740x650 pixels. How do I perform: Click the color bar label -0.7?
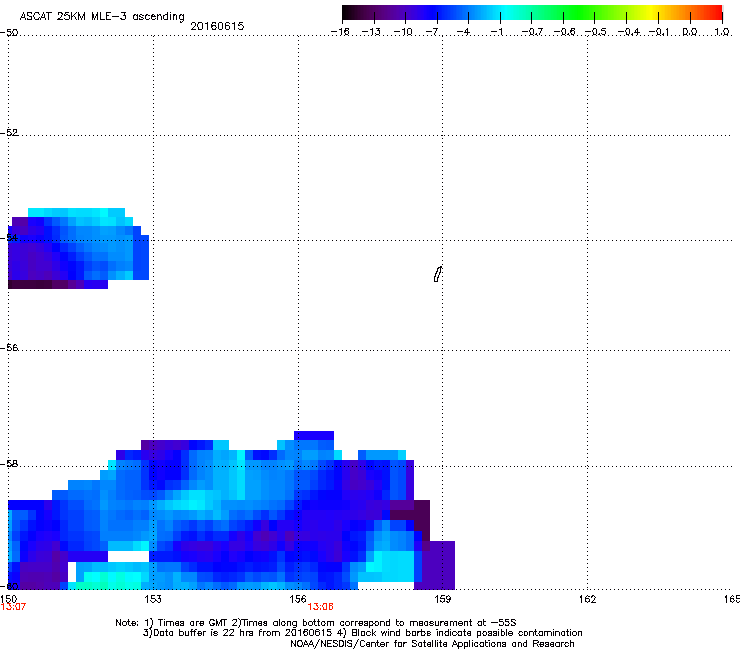pyautogui.click(x=532, y=32)
